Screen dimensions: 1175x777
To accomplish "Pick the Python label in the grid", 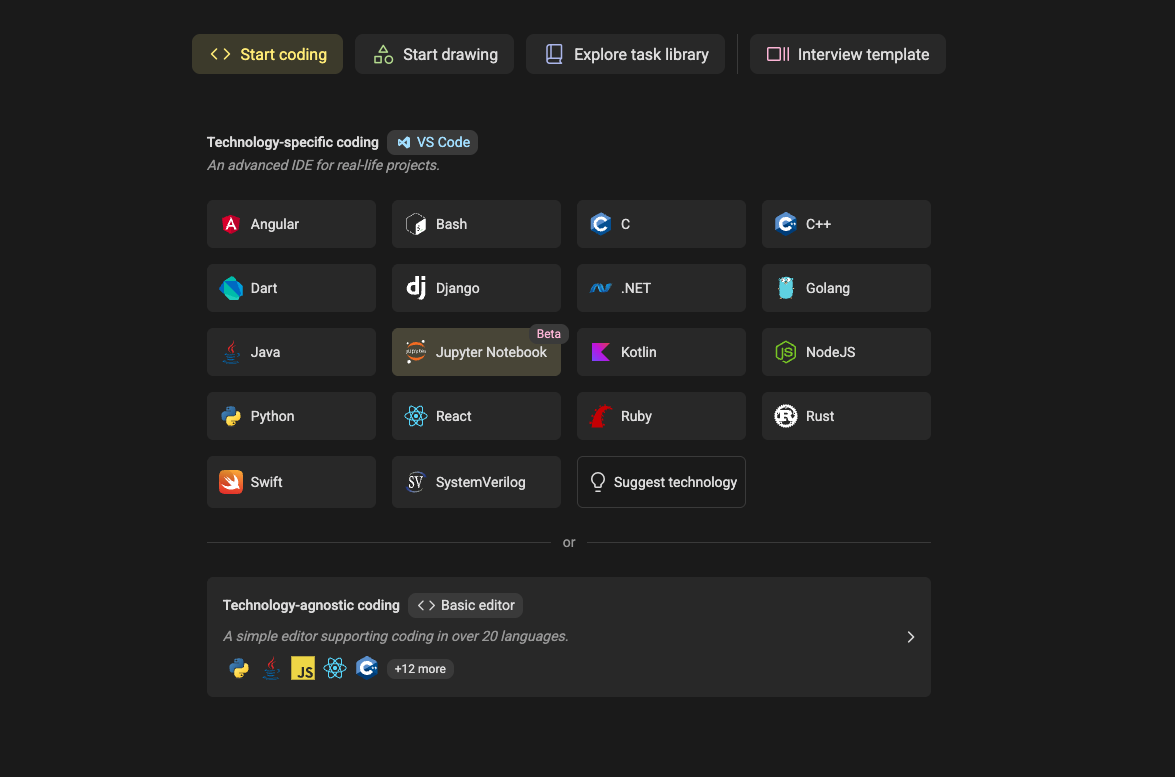I will (272, 416).
